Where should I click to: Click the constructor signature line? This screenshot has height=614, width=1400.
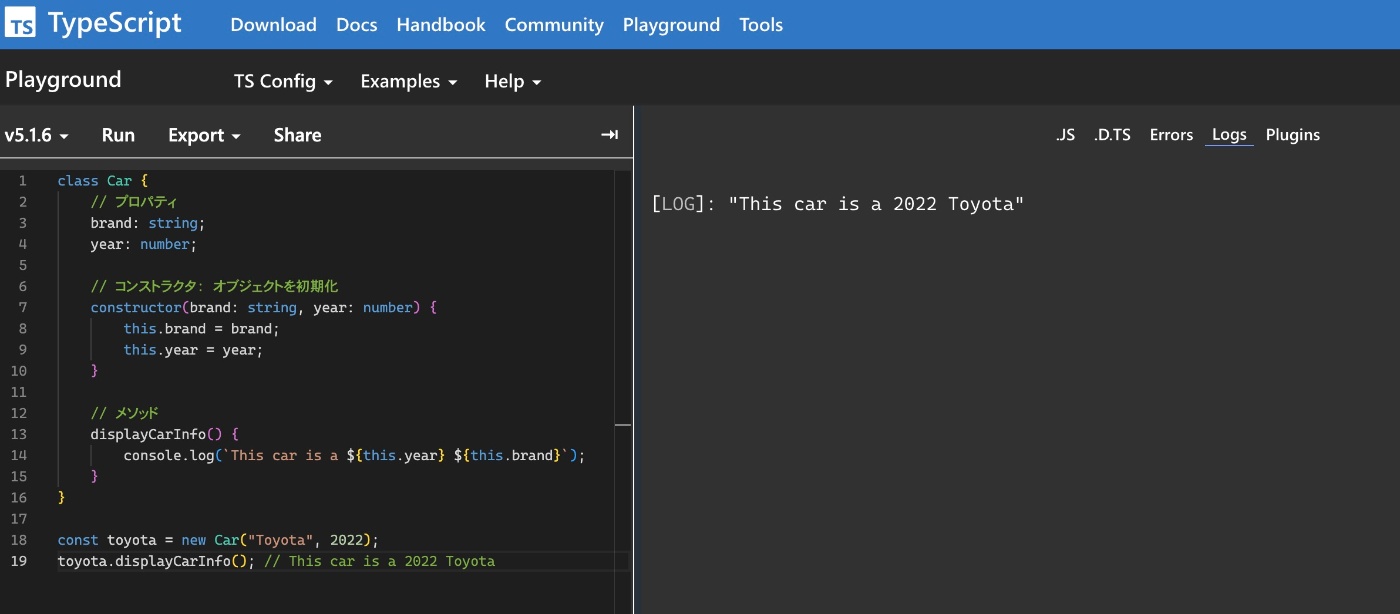pos(264,307)
